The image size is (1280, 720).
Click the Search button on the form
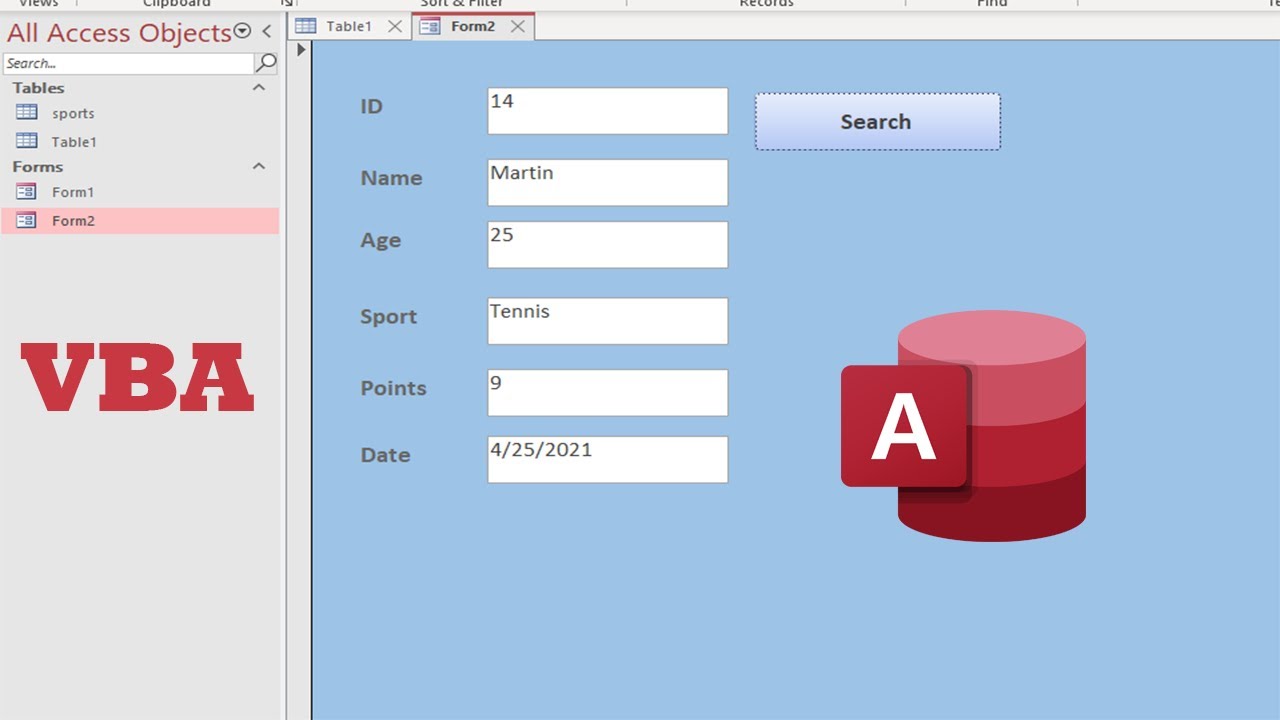coord(877,122)
